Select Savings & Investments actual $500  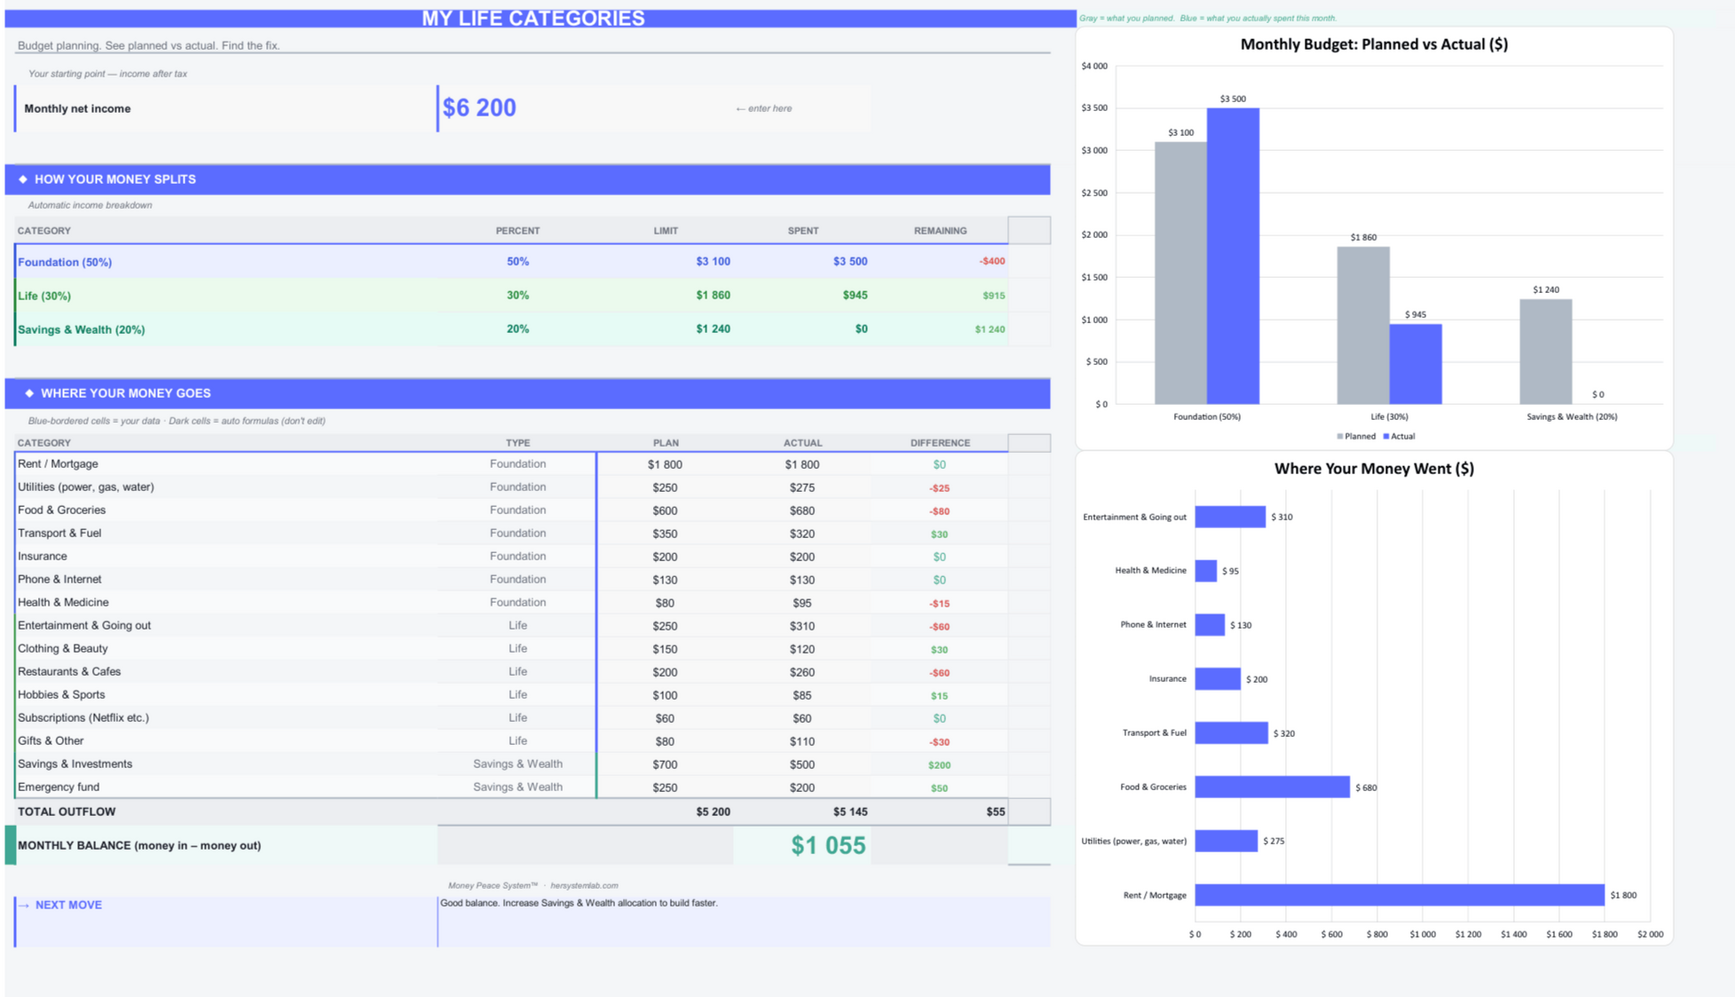point(802,765)
